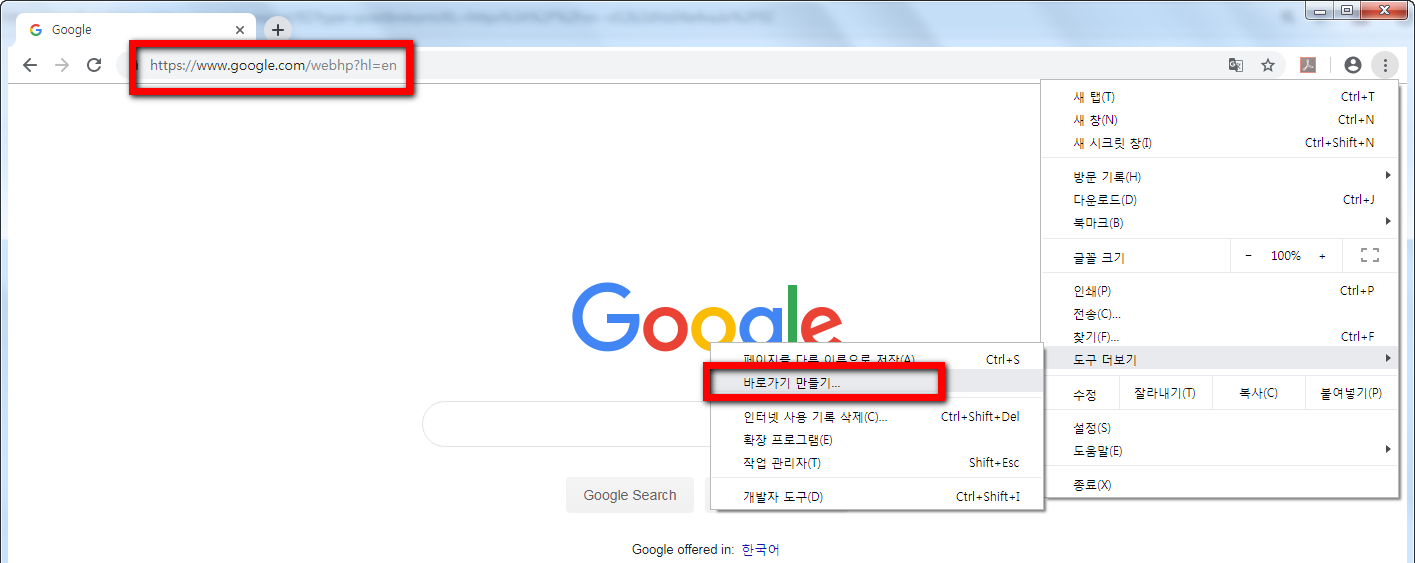Viewport: 1415px width, 563px height.
Task: Choose 페이지를 다른 이름으로 저장(A)
Action: tap(877, 359)
